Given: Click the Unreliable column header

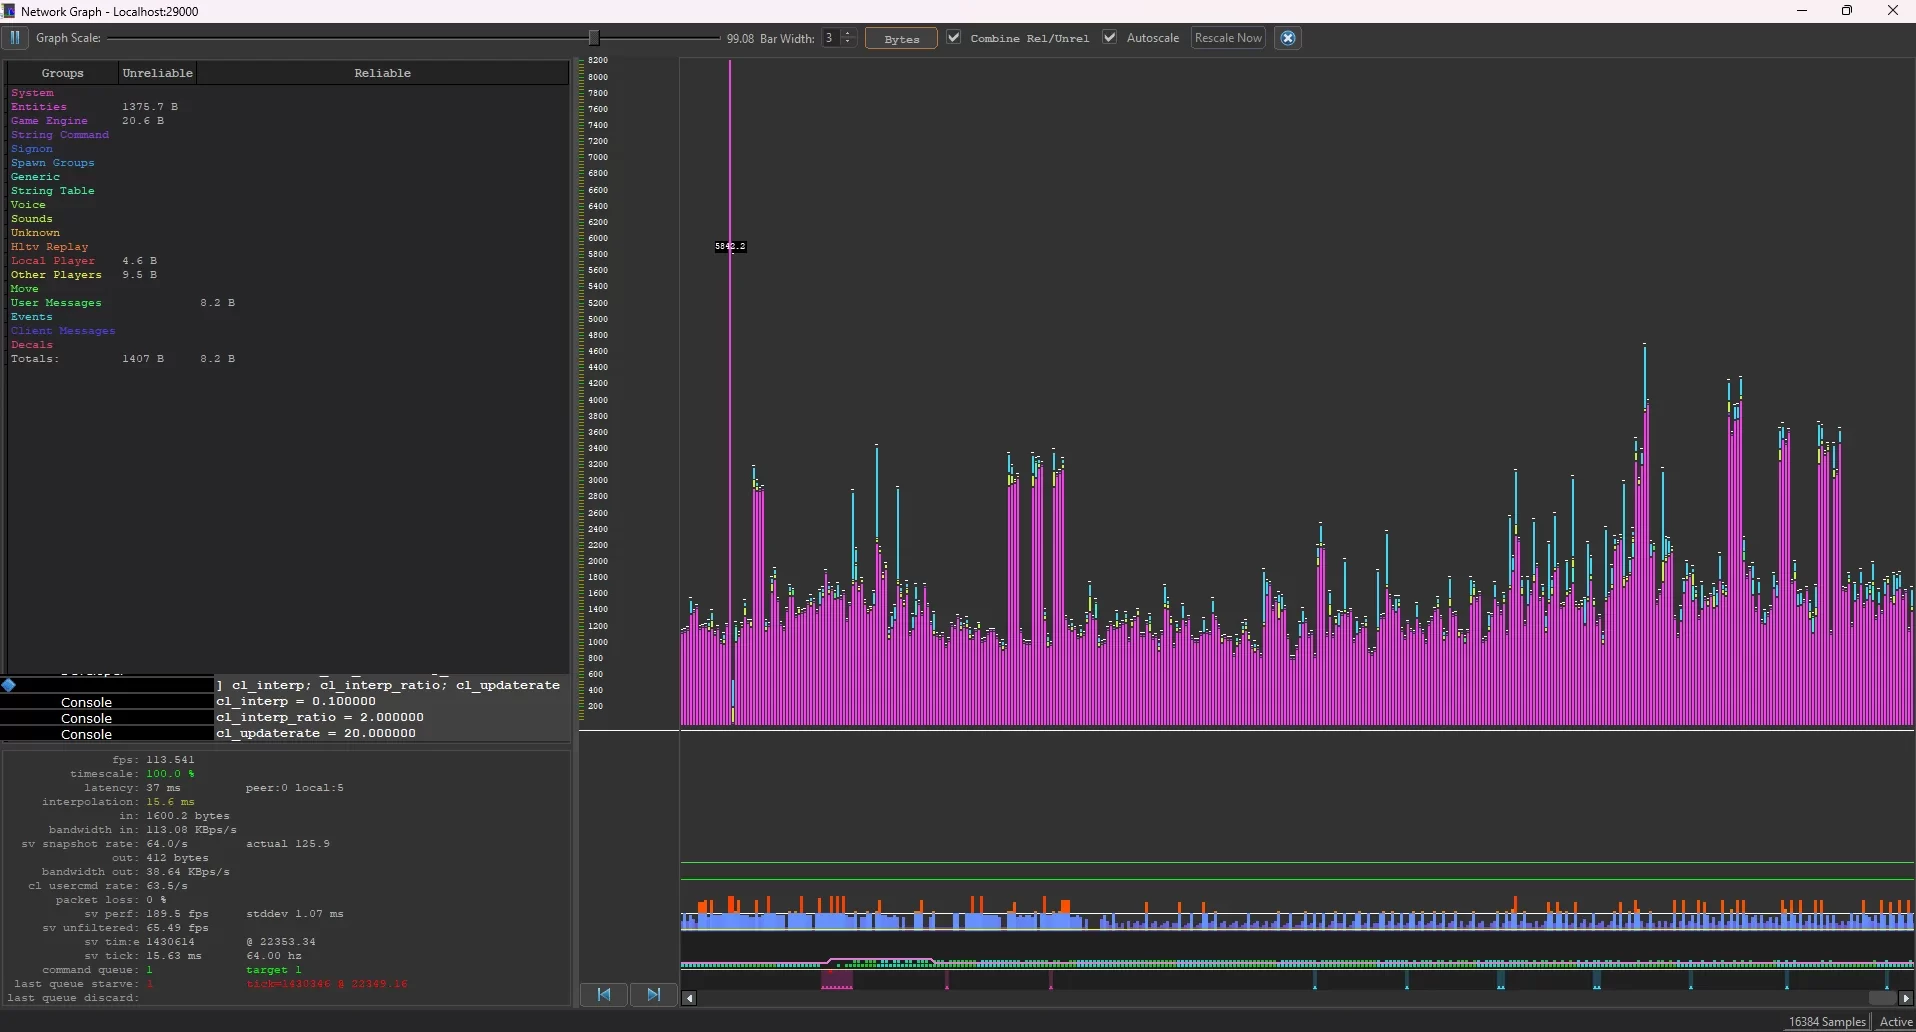Looking at the screenshot, I should coord(157,73).
